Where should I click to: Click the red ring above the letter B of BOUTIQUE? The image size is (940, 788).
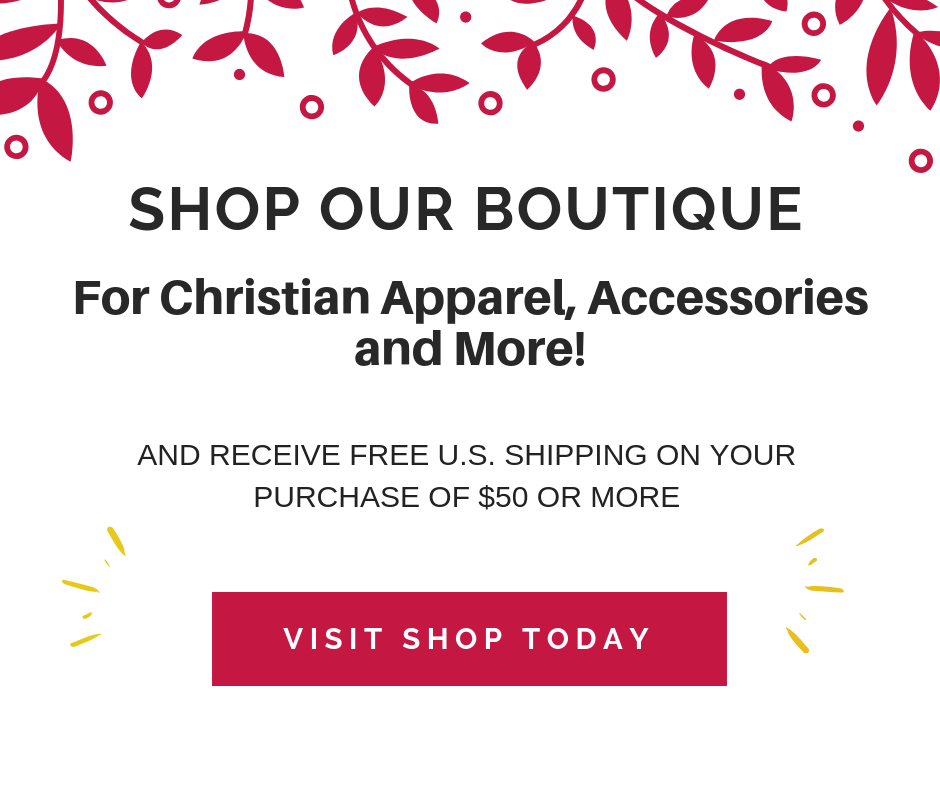point(490,103)
